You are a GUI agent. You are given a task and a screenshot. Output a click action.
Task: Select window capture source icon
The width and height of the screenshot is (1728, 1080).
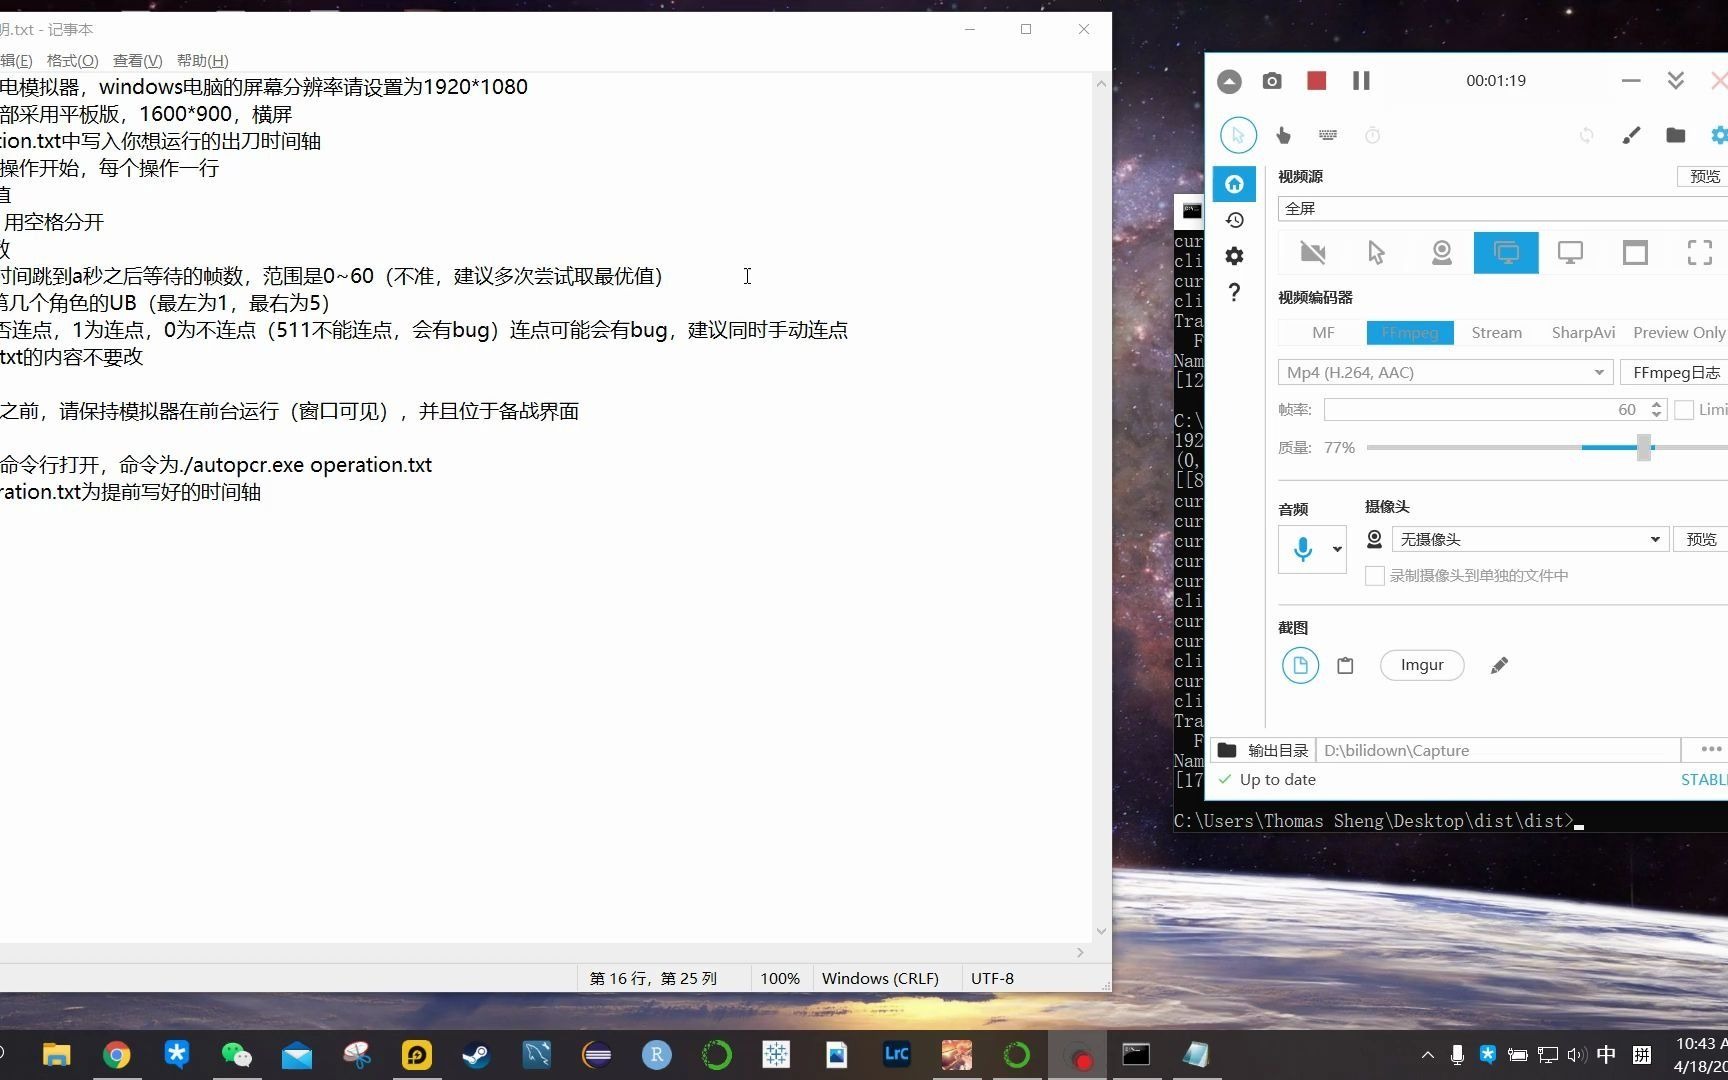[1635, 253]
